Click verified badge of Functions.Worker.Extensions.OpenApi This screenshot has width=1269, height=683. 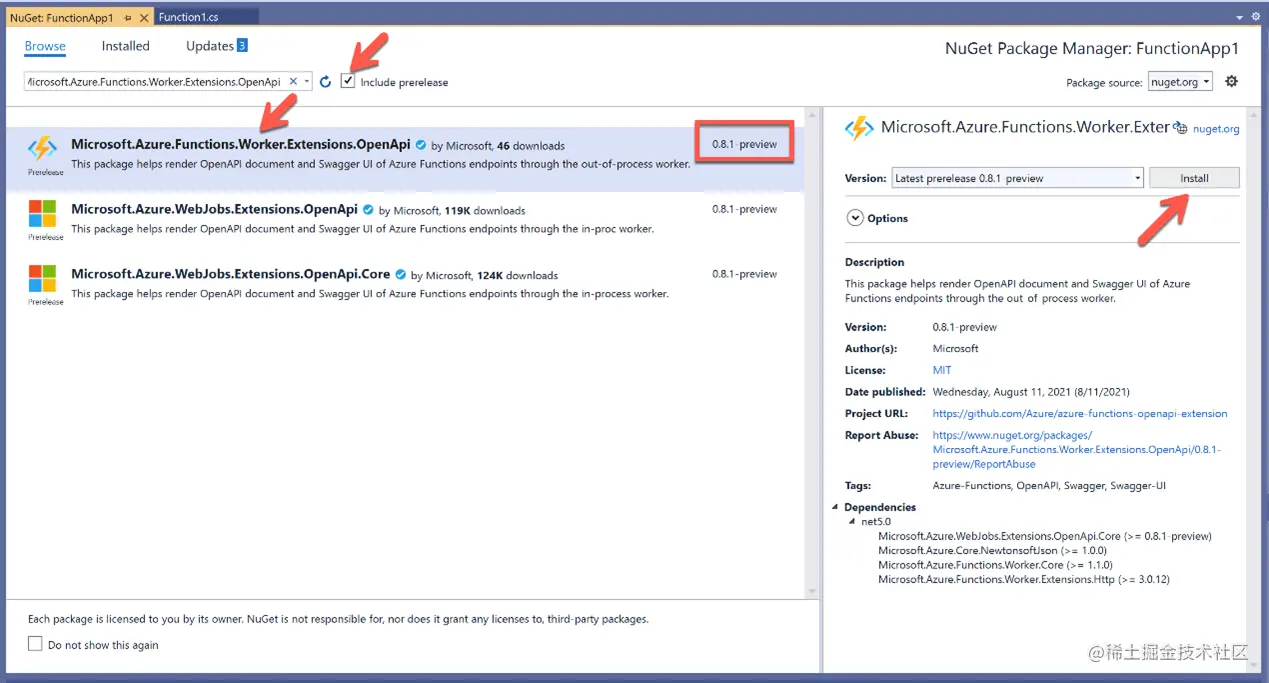421,145
